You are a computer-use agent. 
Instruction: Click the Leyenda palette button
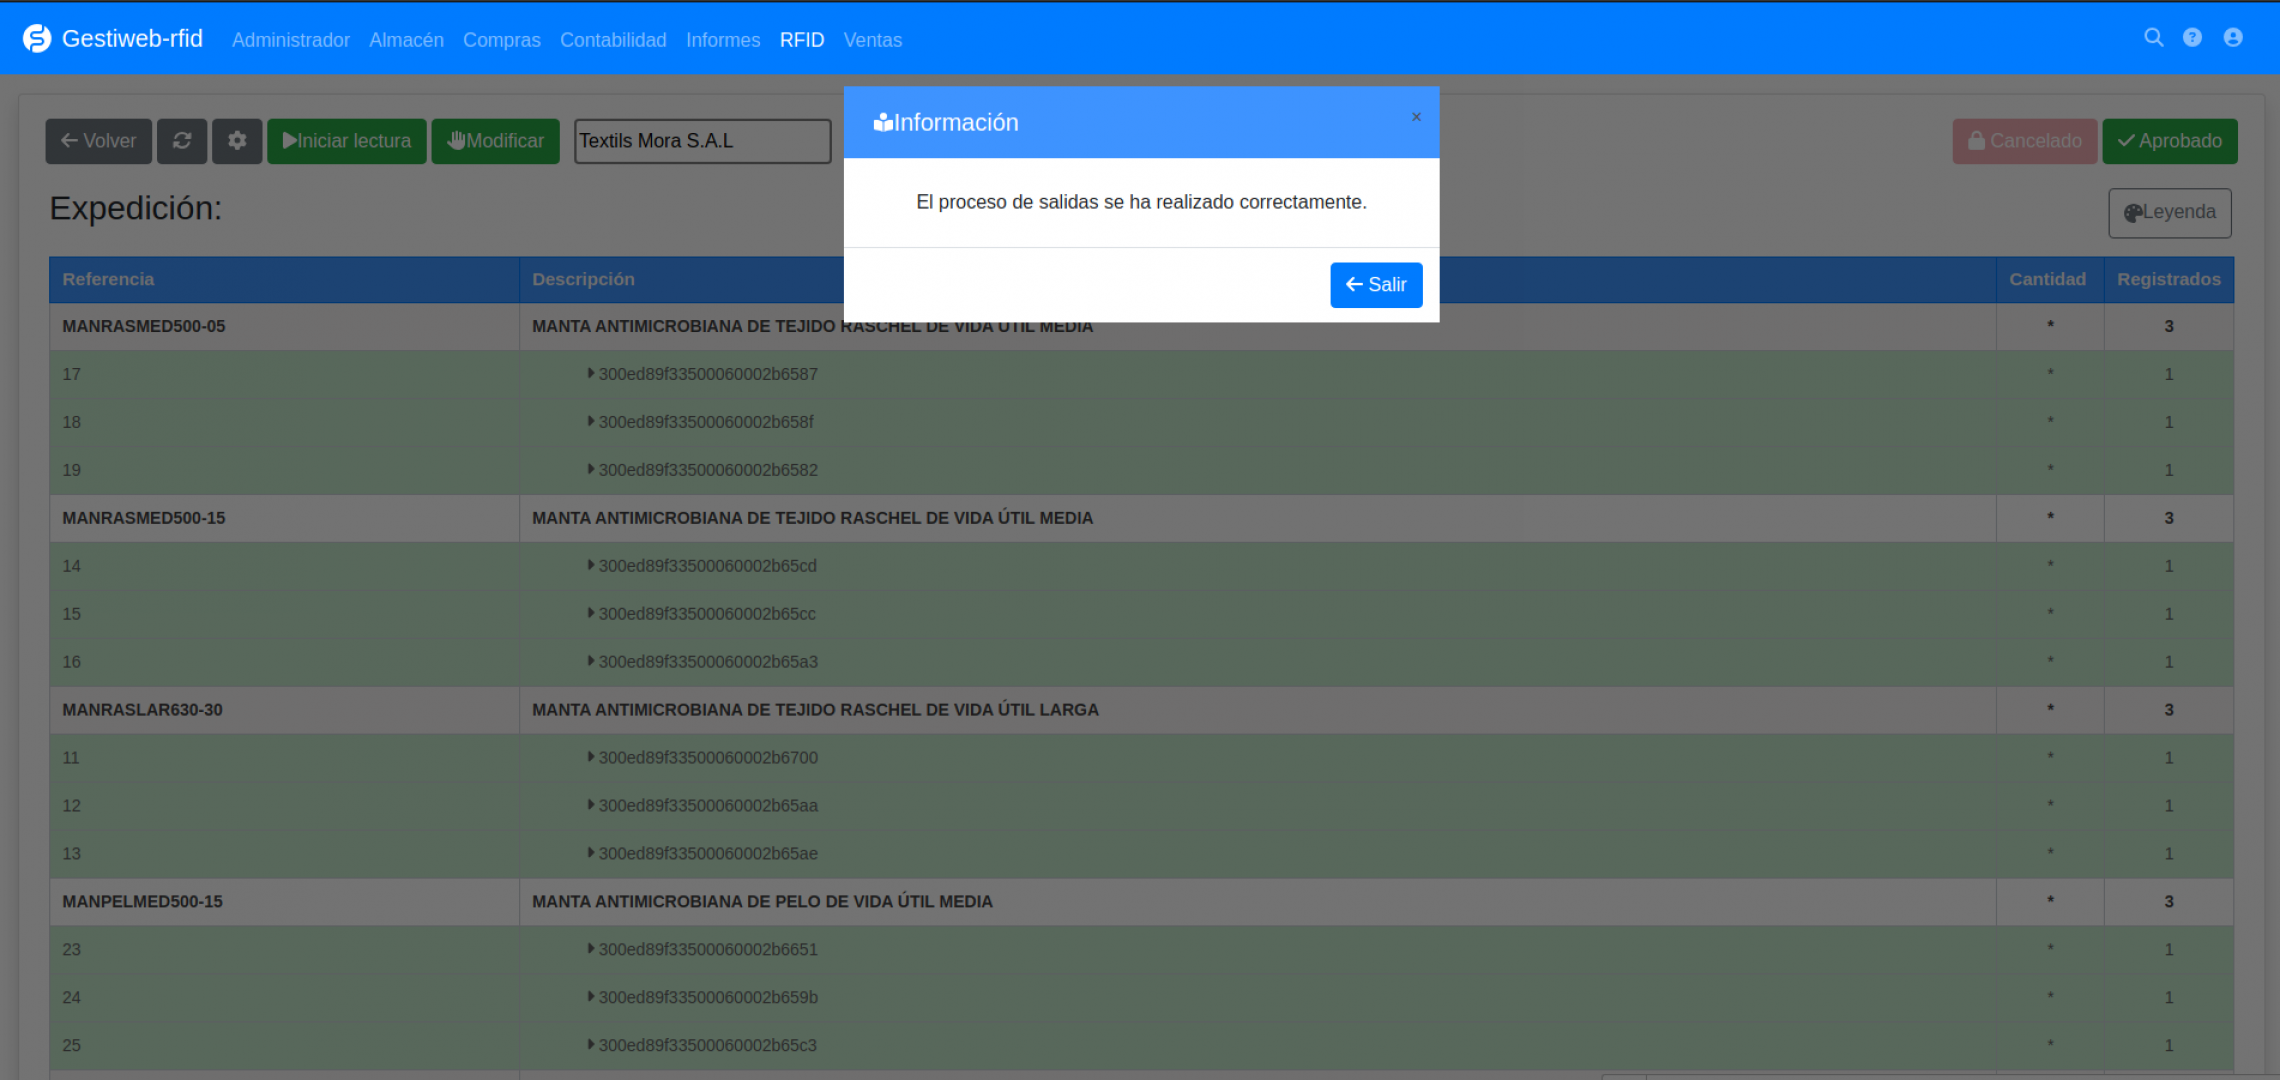point(2169,213)
